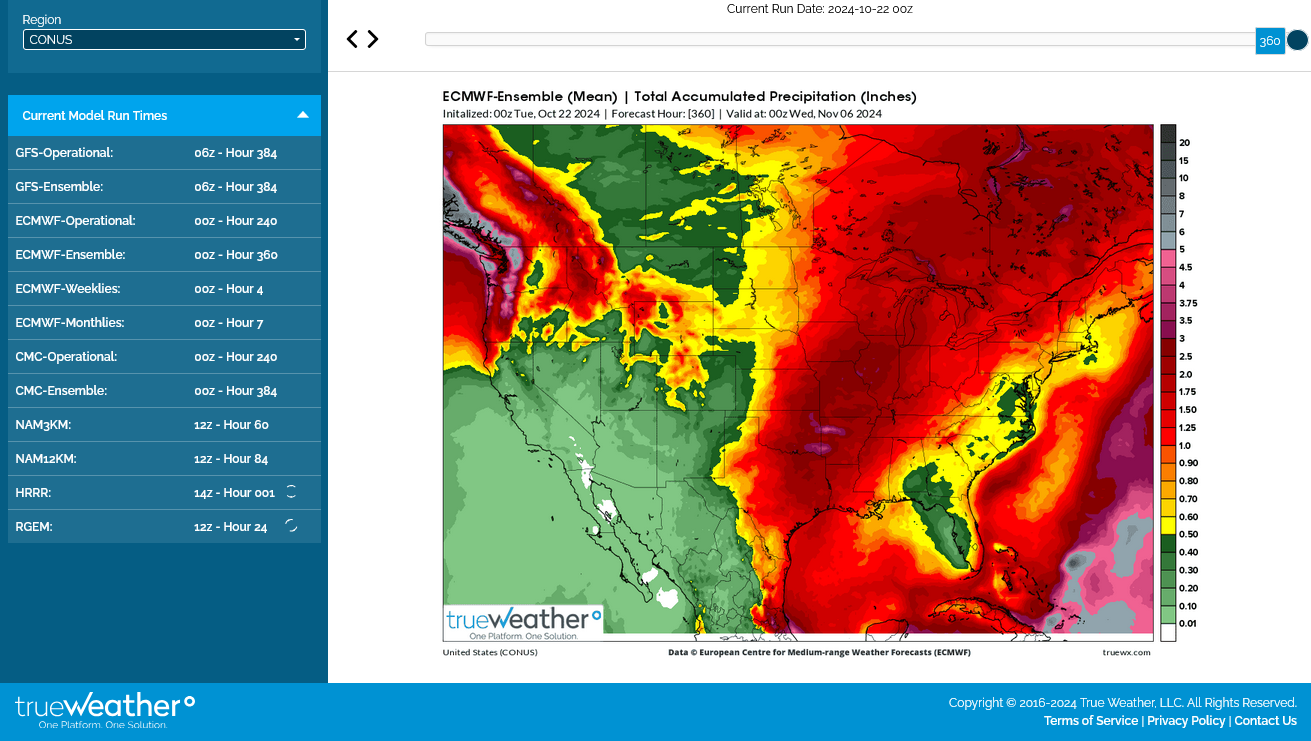Open Terms of Service link

(1091, 721)
